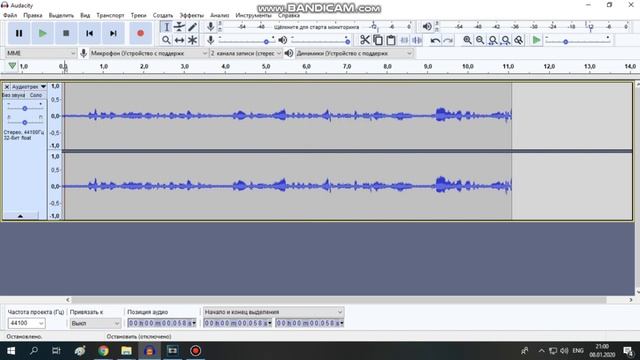The image size is (640, 360).
Task: Skip to end of track
Action: [113, 33]
